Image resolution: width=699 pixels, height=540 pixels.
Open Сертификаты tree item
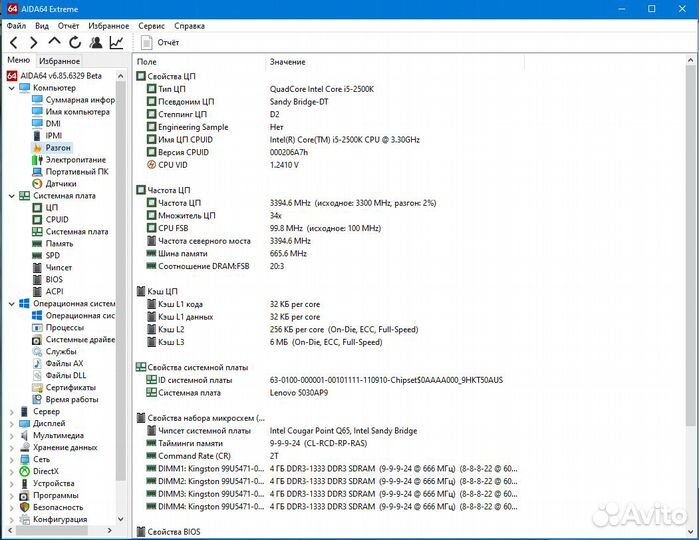pyautogui.click(x=64, y=387)
